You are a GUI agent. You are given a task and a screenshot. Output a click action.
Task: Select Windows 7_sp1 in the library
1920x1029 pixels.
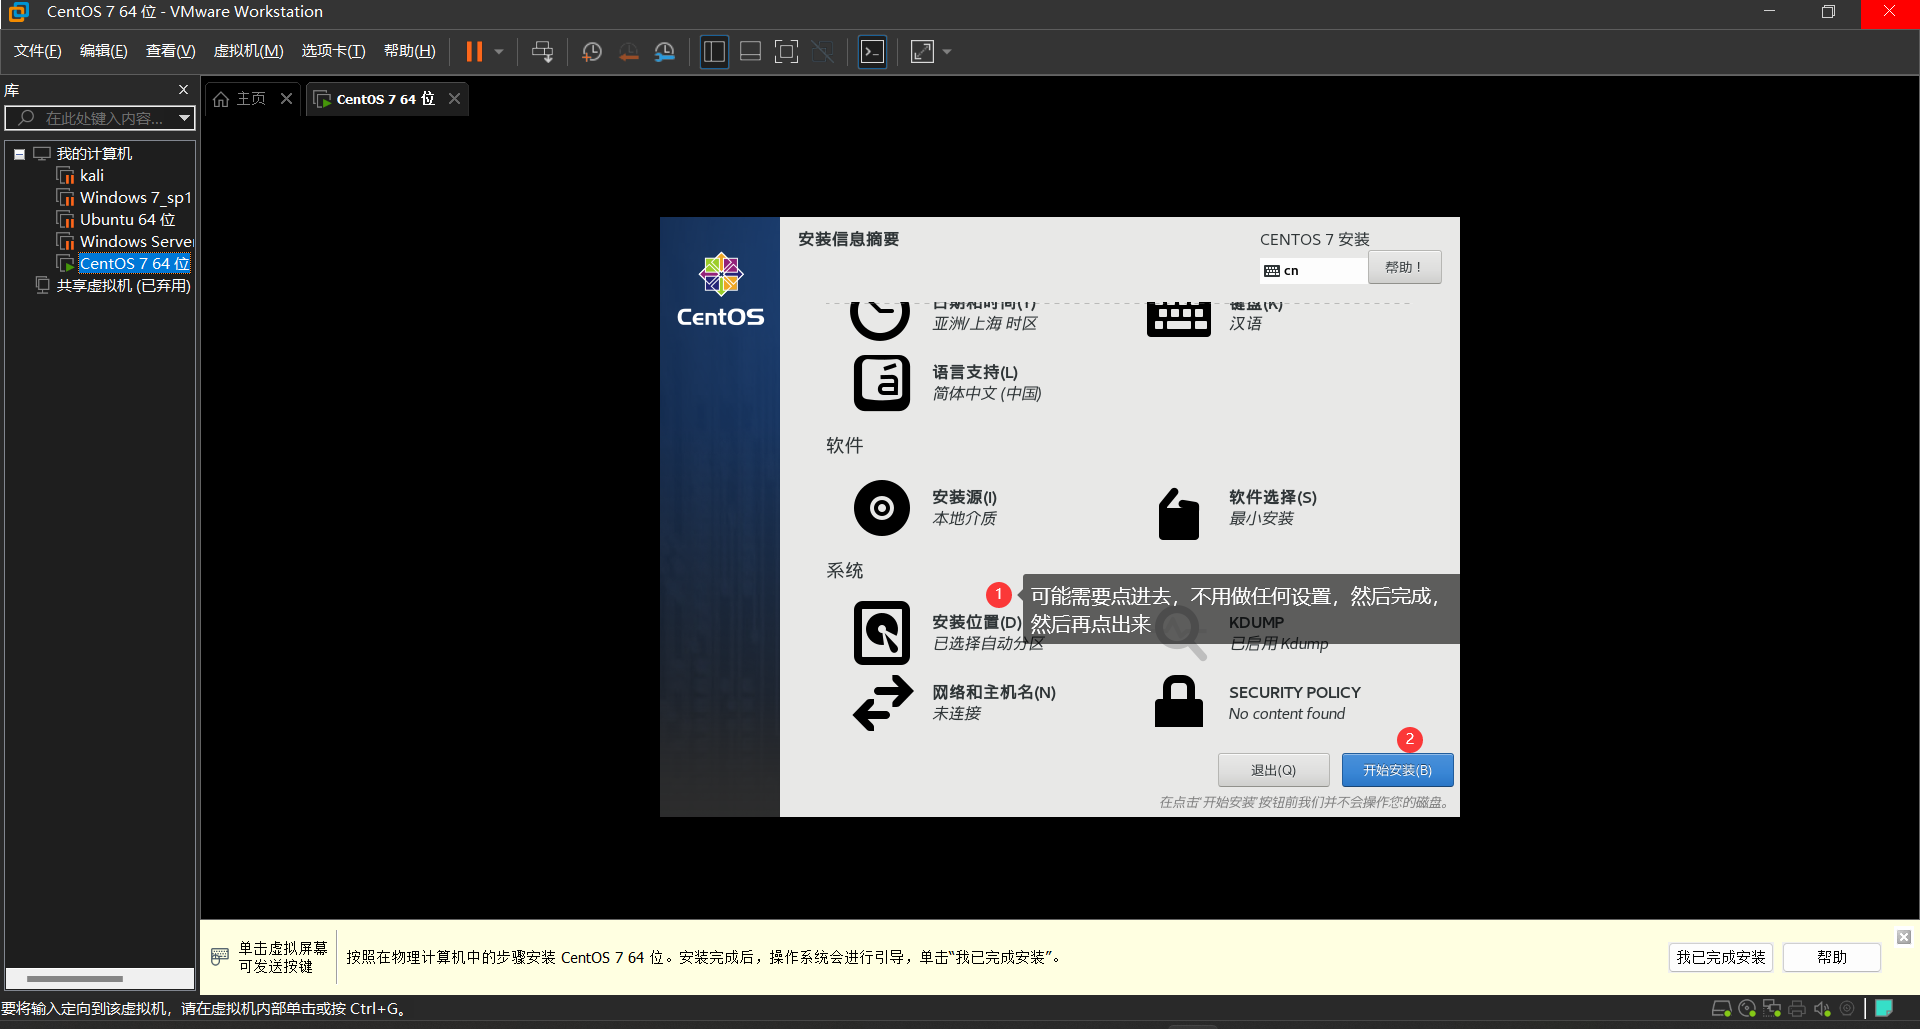135,198
